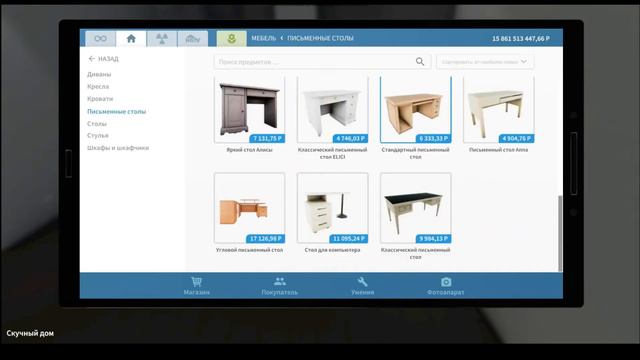Open the Магазин shopping cart icon
The height and width of the screenshot is (360, 640).
point(196,282)
